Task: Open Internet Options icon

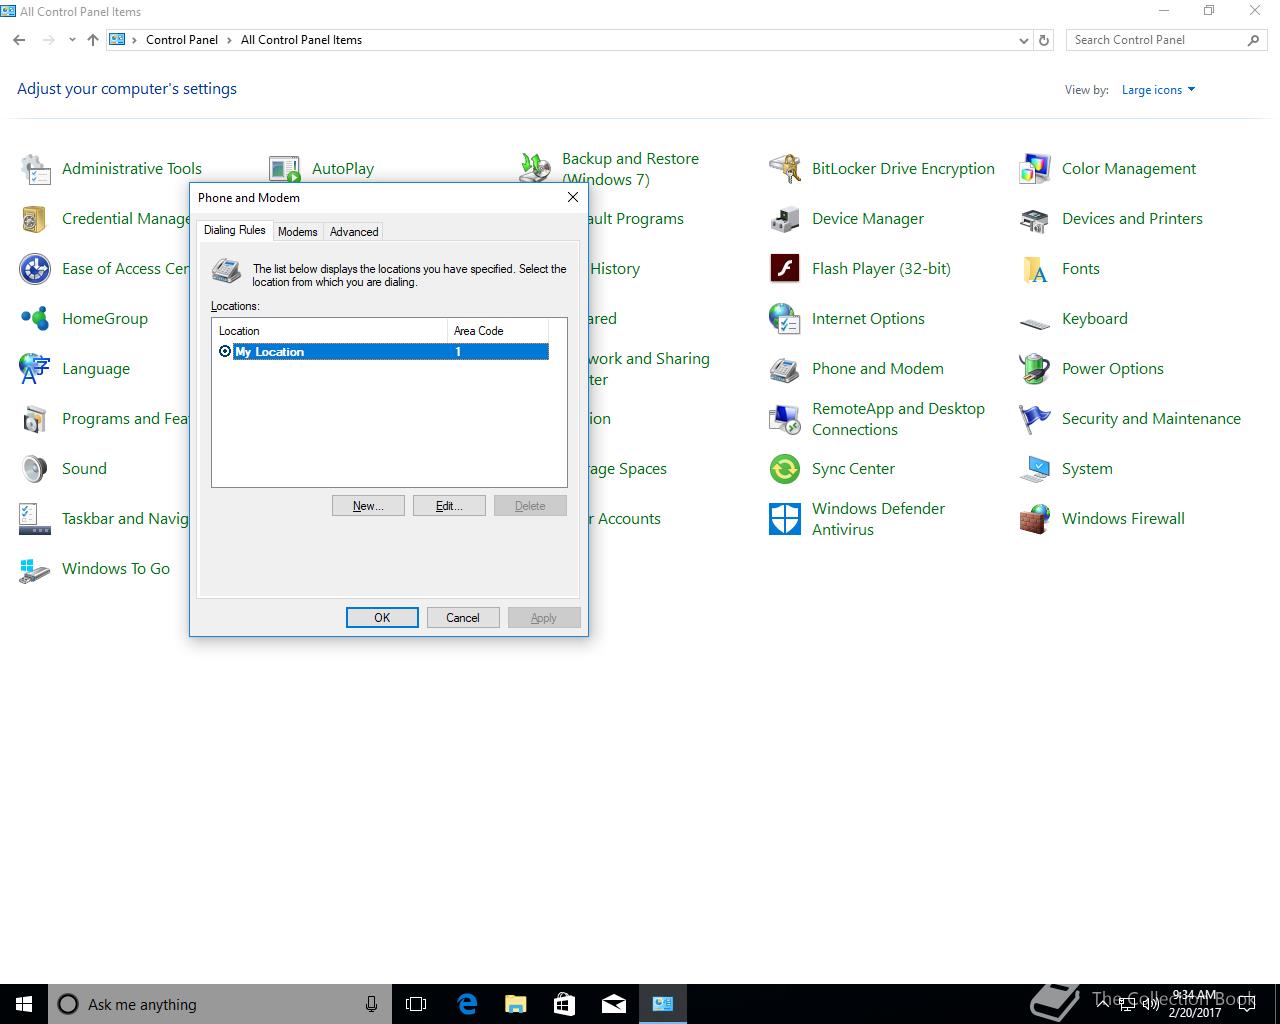Action: 785,319
